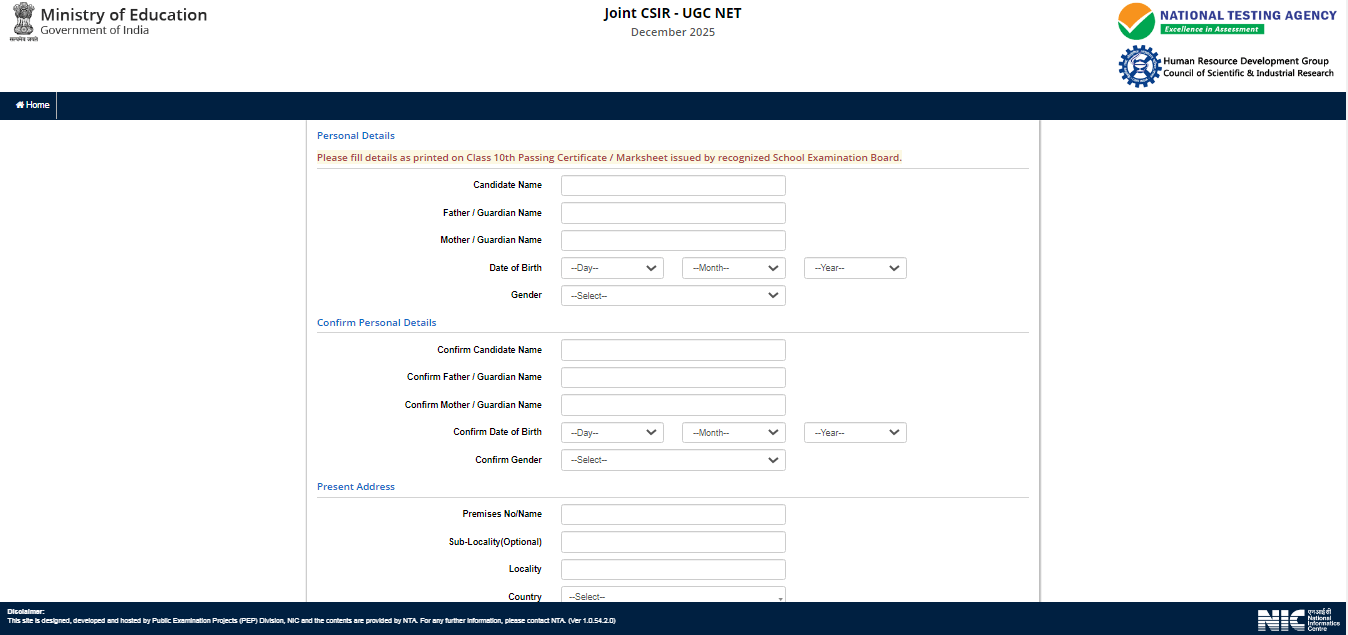Expand the Gender select dropdown
The height and width of the screenshot is (635, 1348).
[x=673, y=295]
